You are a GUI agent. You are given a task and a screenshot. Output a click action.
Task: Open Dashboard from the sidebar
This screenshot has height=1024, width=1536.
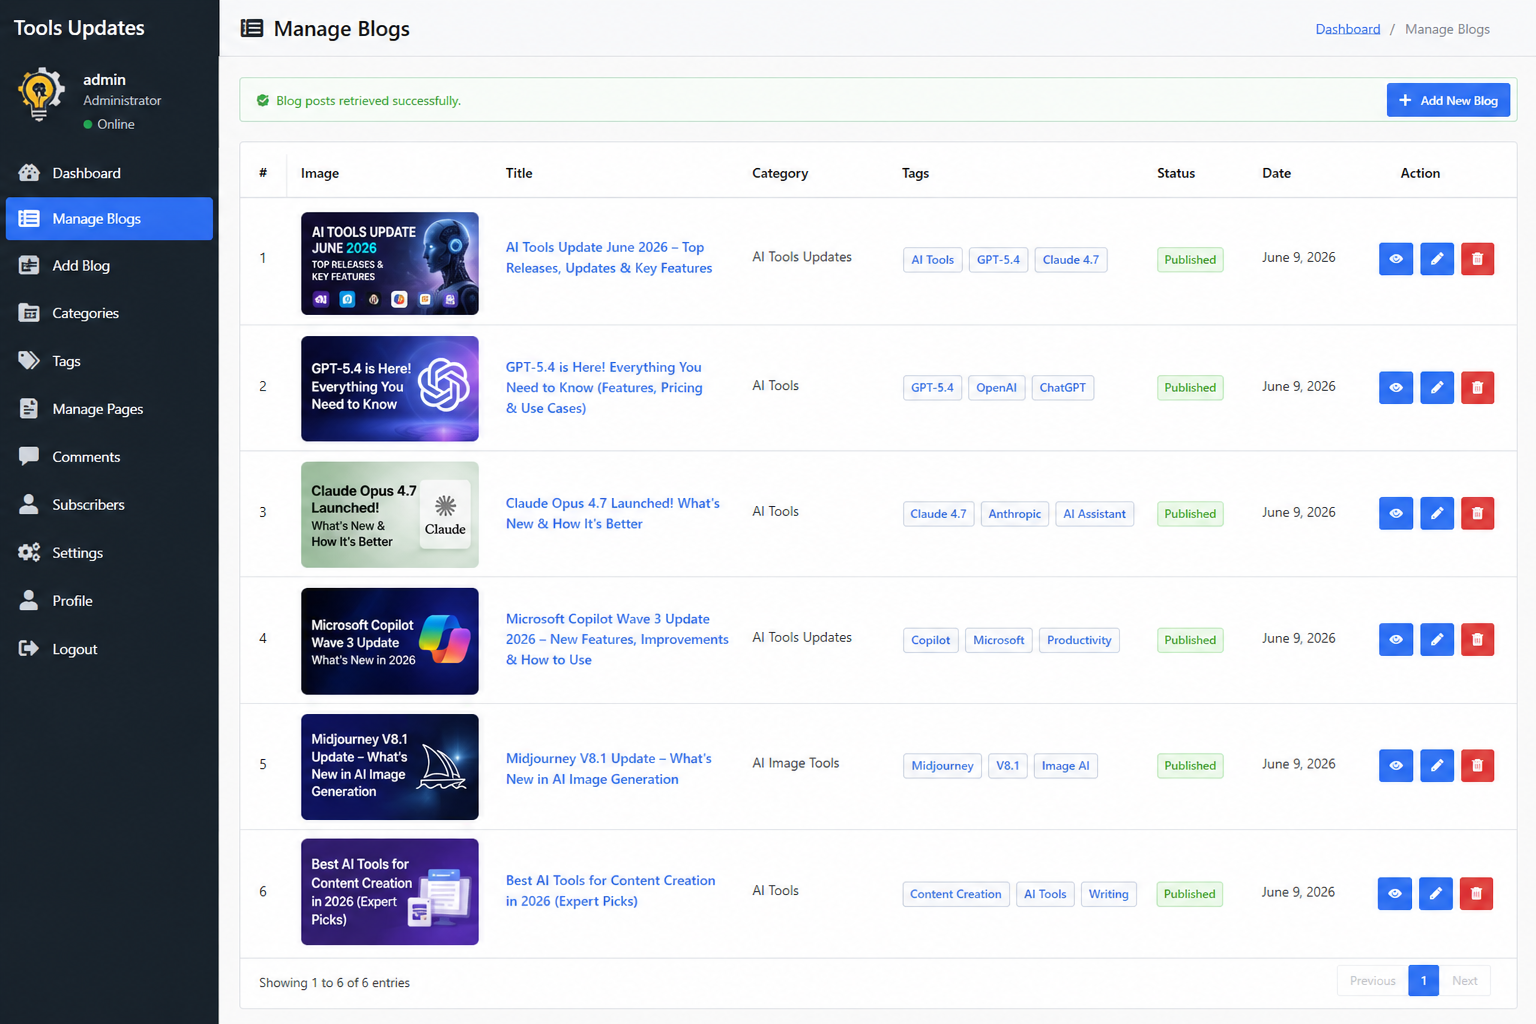pos(109,173)
